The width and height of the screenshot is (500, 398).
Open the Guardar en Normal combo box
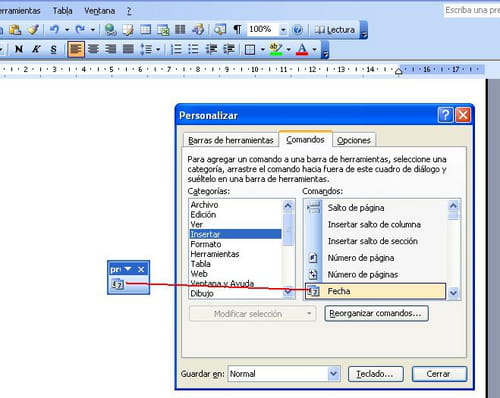pyautogui.click(x=284, y=374)
